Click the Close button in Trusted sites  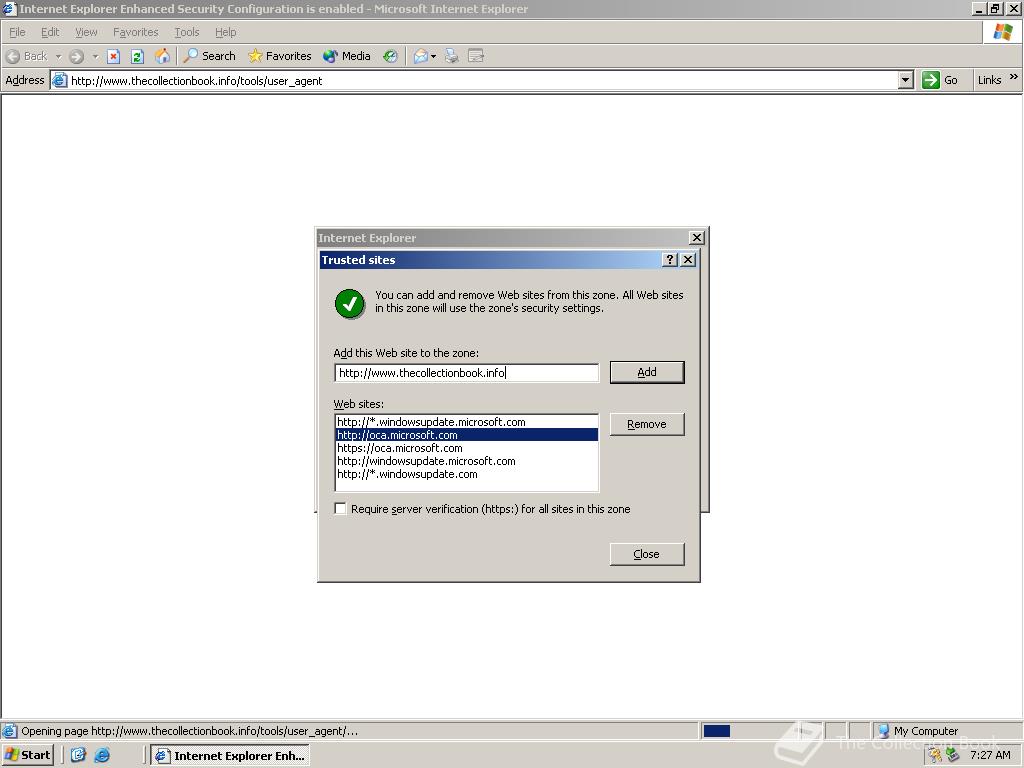[647, 554]
